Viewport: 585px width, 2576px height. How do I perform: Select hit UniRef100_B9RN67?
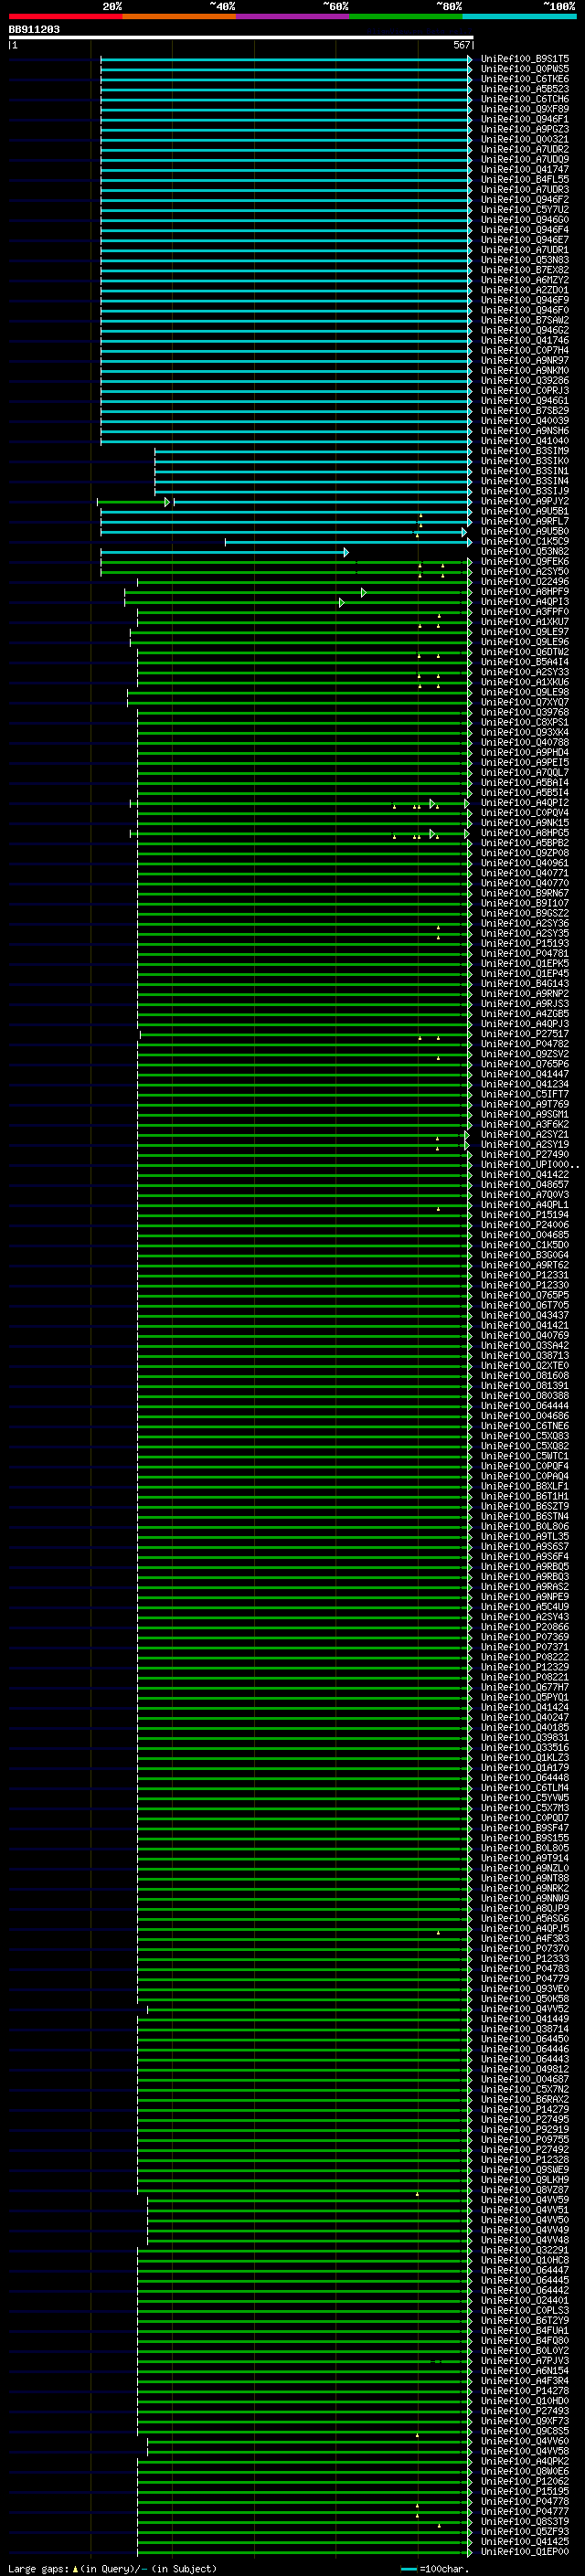tap(525, 893)
